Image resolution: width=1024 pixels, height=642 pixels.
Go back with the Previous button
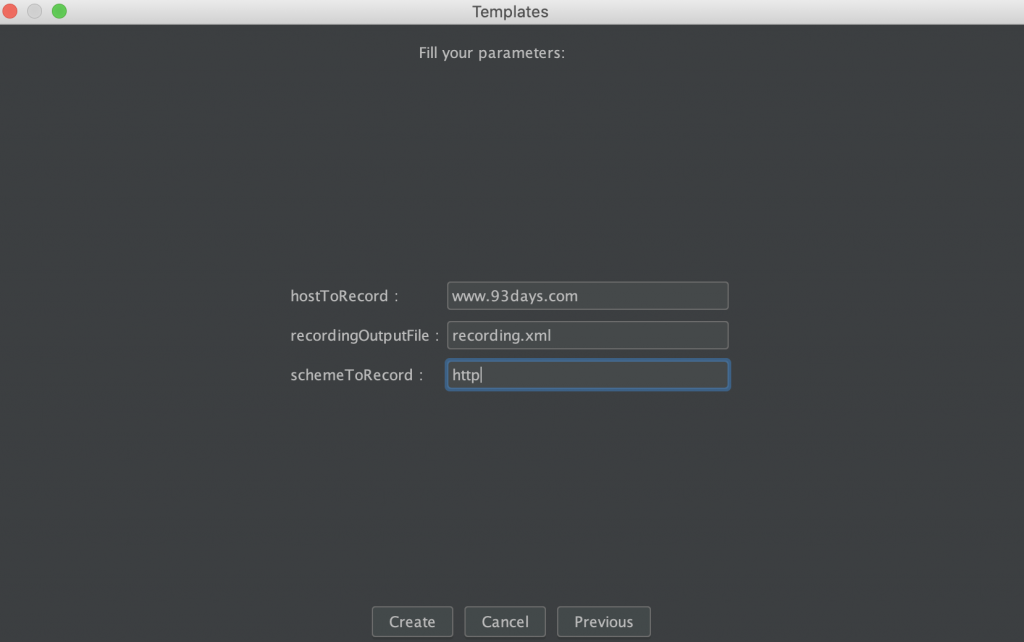click(603, 621)
